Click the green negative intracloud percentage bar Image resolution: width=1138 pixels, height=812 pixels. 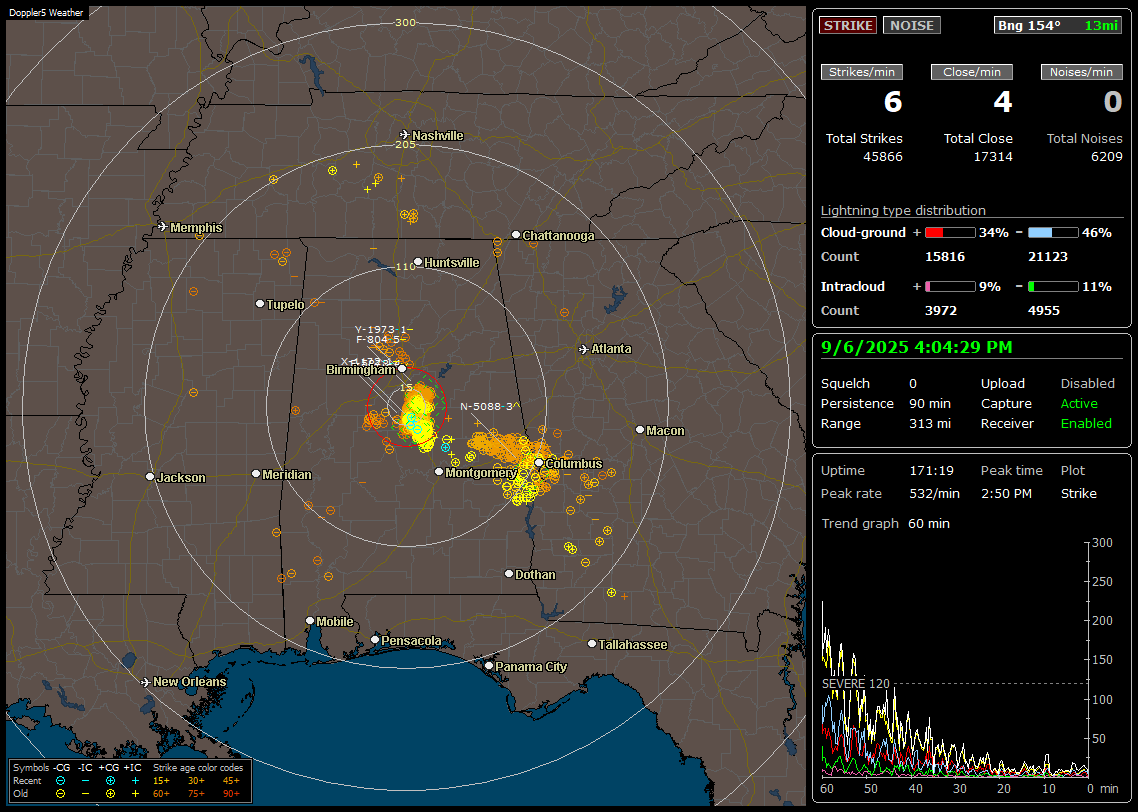coord(1053,287)
